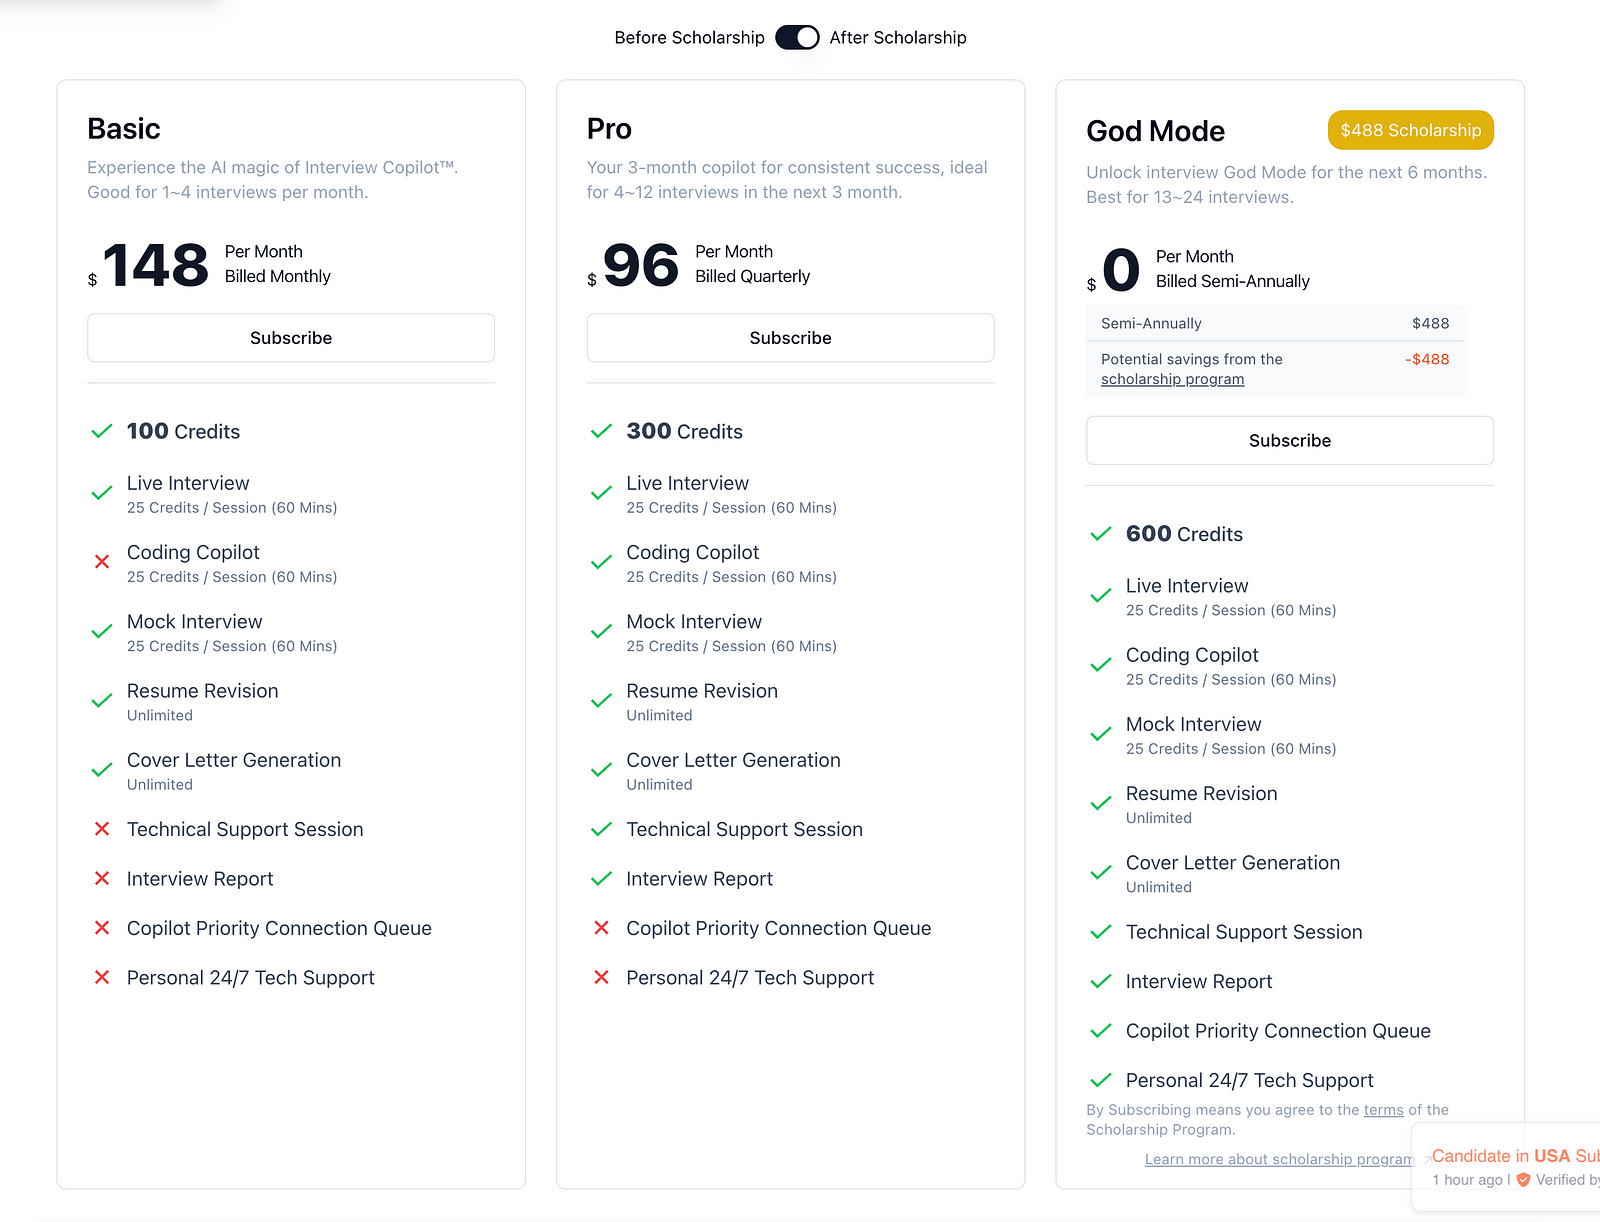This screenshot has height=1222, width=1600.
Task: Click the Pro plan title
Action: (x=609, y=129)
